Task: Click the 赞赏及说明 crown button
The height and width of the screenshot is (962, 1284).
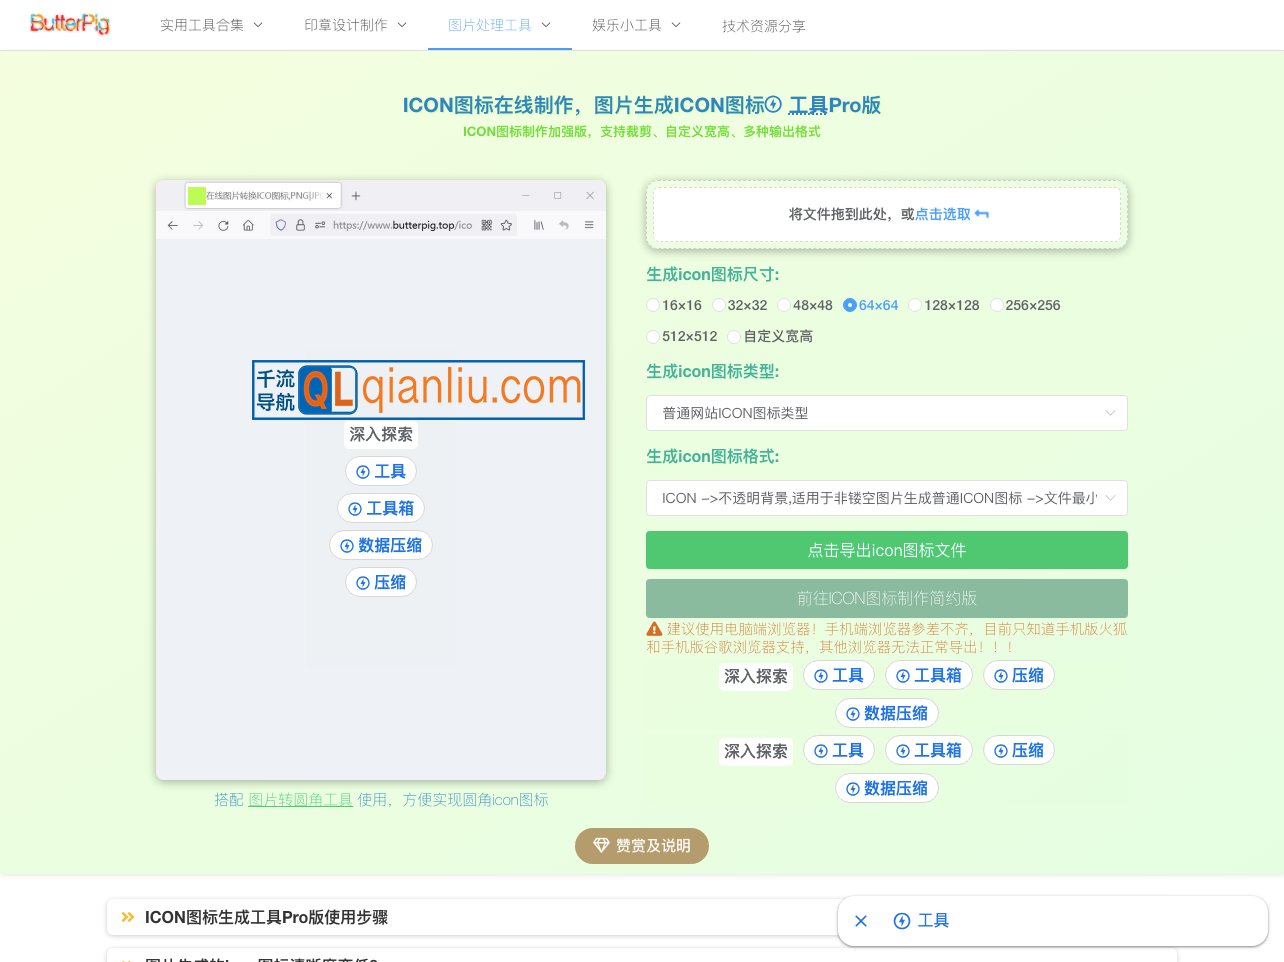Action: (x=641, y=845)
